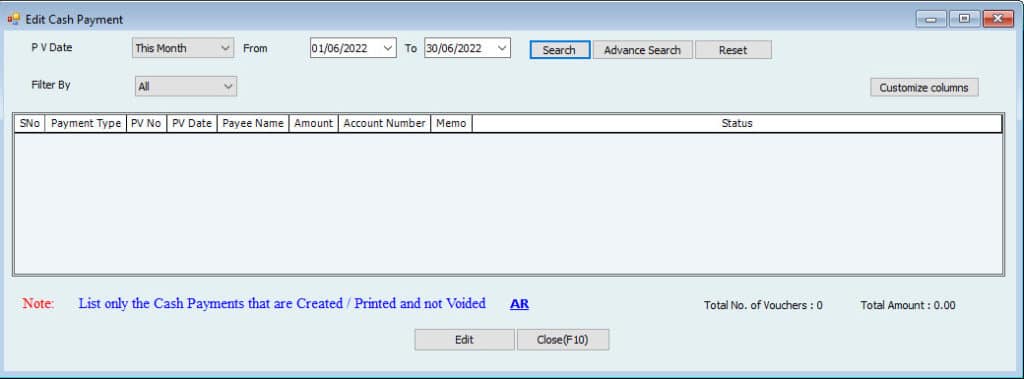This screenshot has height=379, width=1024.
Task: Click the Edit Cash Payment window icon
Action: click(13, 20)
